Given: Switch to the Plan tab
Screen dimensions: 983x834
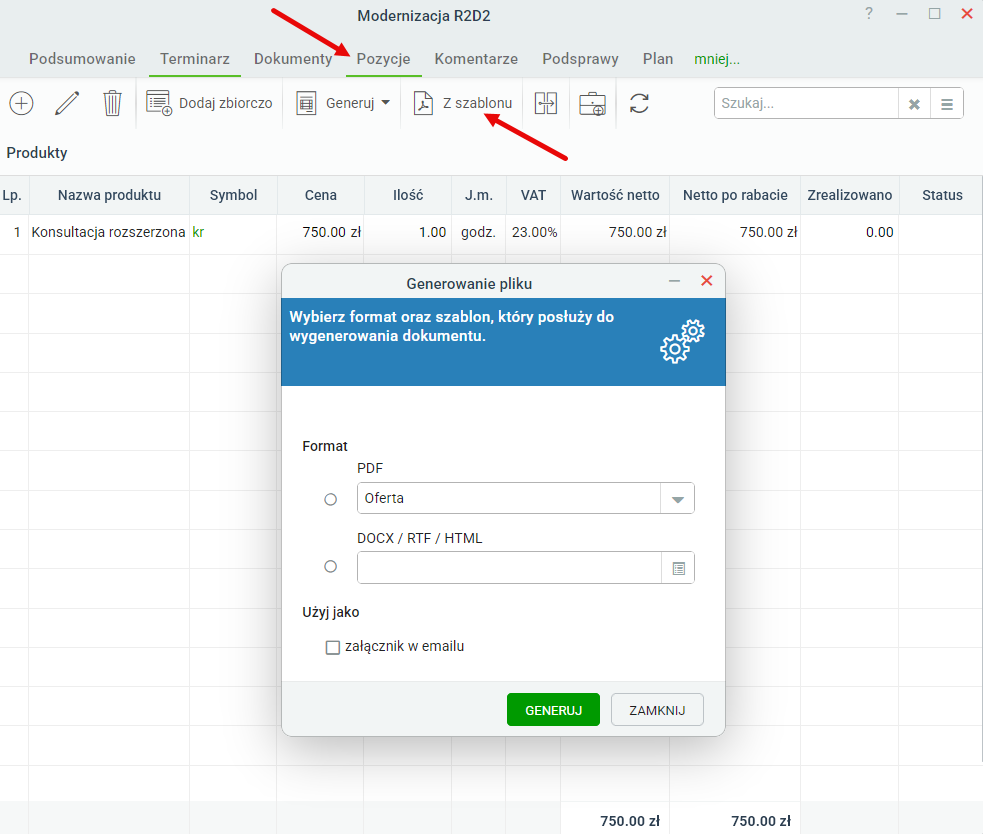Looking at the screenshot, I should tap(658, 59).
